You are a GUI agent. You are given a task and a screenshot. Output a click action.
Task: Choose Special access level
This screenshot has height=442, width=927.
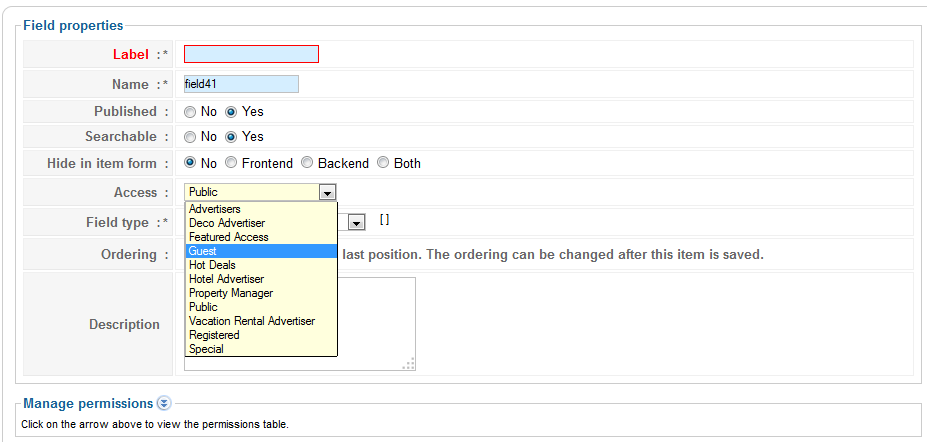coord(261,349)
